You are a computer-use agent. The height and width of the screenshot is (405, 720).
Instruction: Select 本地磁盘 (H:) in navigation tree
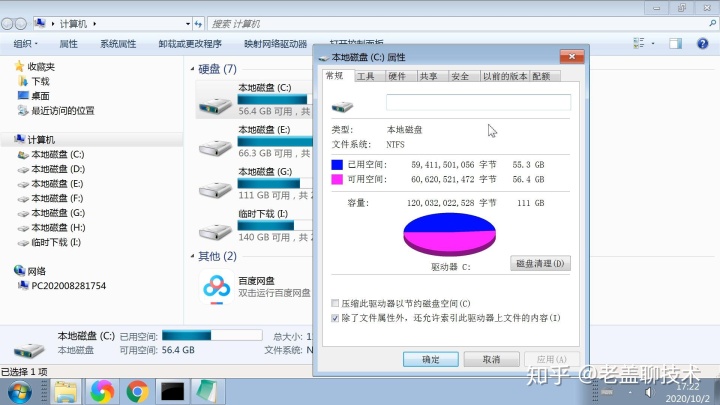(x=58, y=228)
